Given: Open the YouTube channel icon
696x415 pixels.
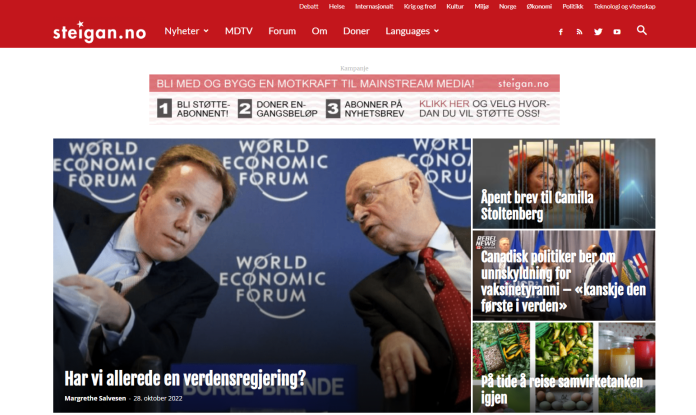Looking at the screenshot, I should 617,32.
